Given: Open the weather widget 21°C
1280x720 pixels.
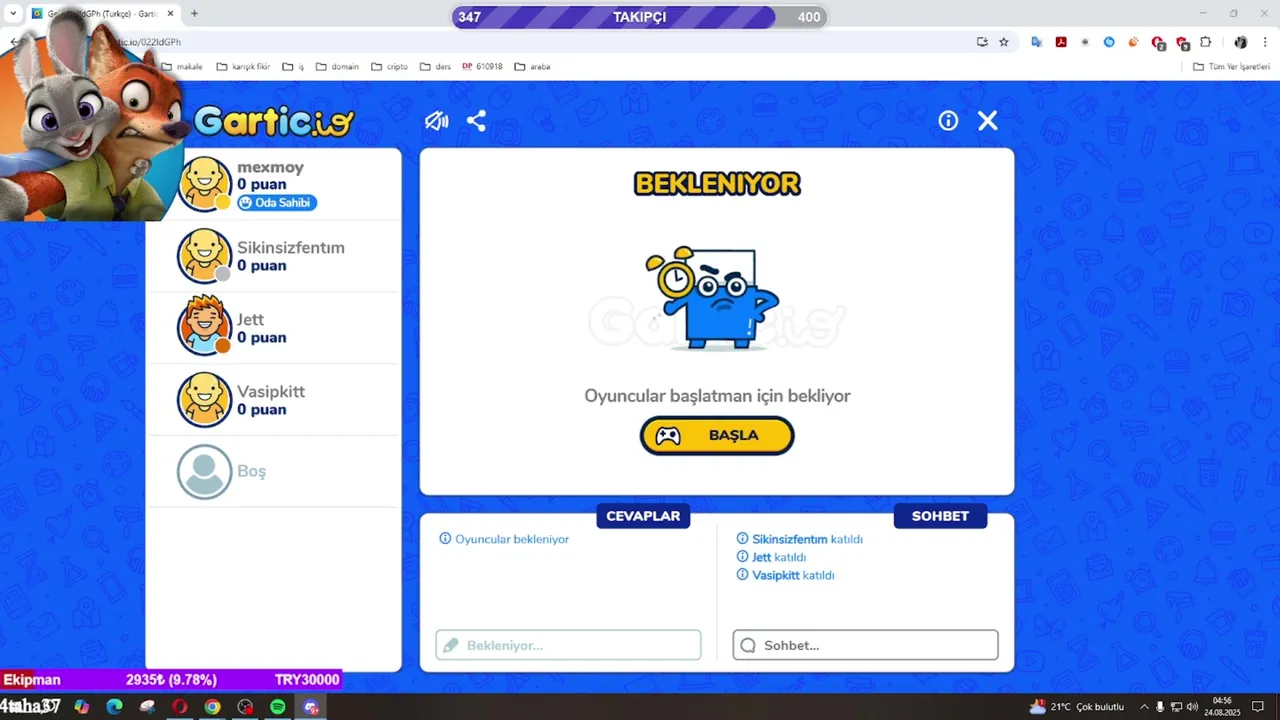Looking at the screenshot, I should point(1077,707).
